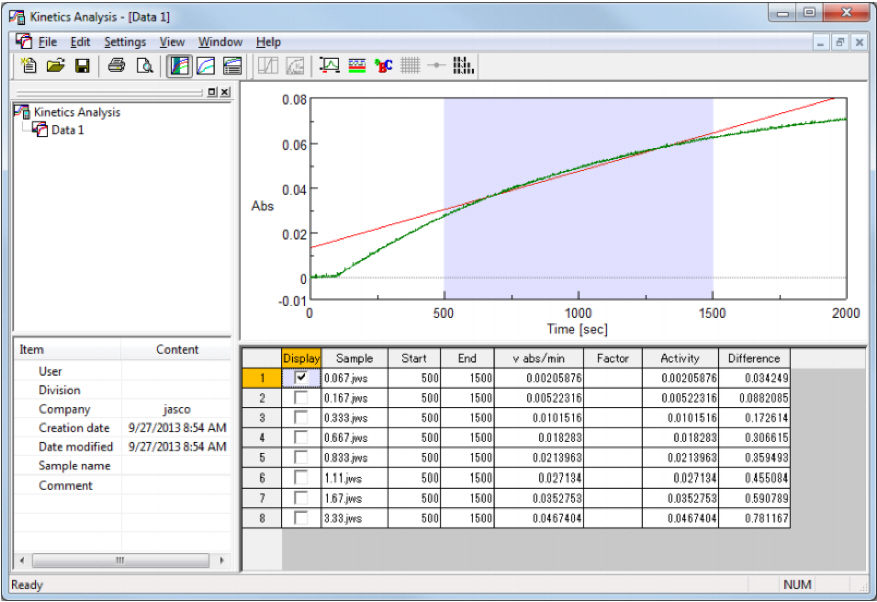This screenshot has width=877, height=602.
Task: Click the red-green 'C' toolbar icon
Action: 383,66
